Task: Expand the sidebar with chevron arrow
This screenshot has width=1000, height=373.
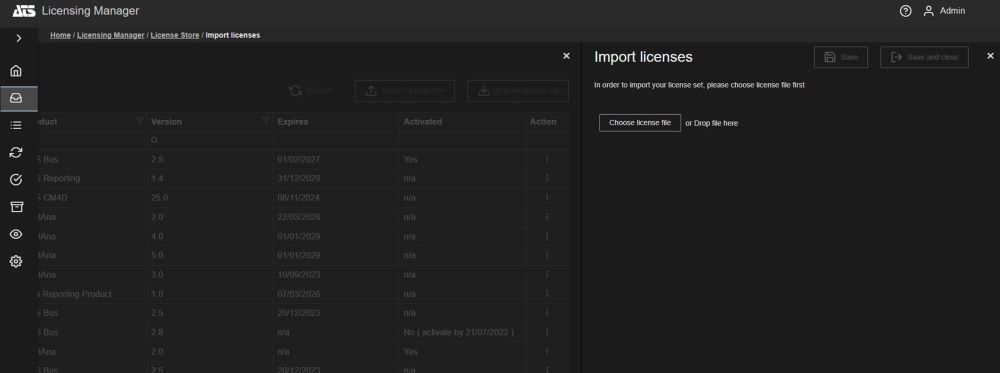Action: [18, 38]
